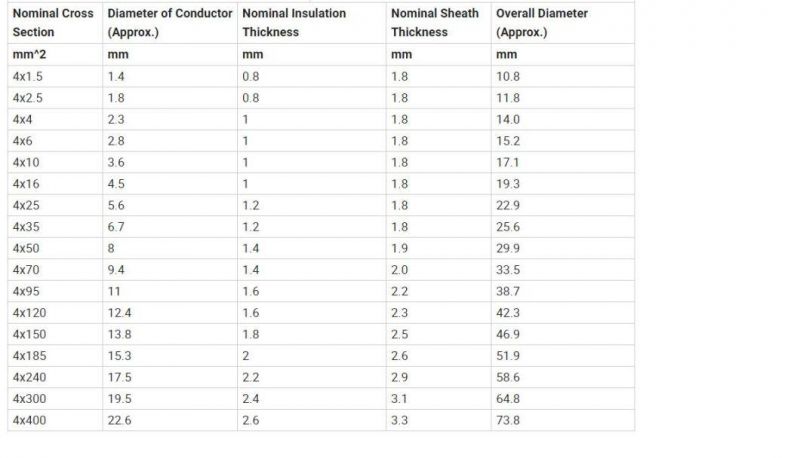
Task: Click the 12.4 conductor diameter value
Action: coord(169,313)
